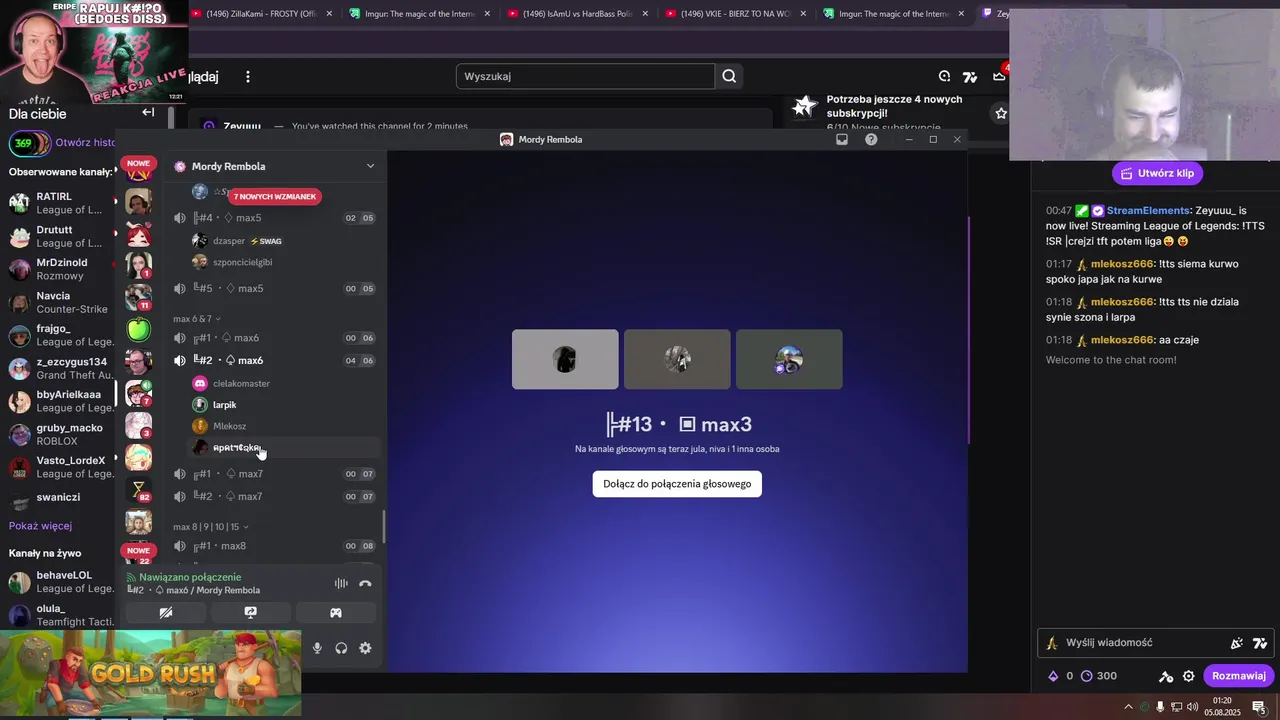Join the #4 max5 voice channel

click(274, 218)
